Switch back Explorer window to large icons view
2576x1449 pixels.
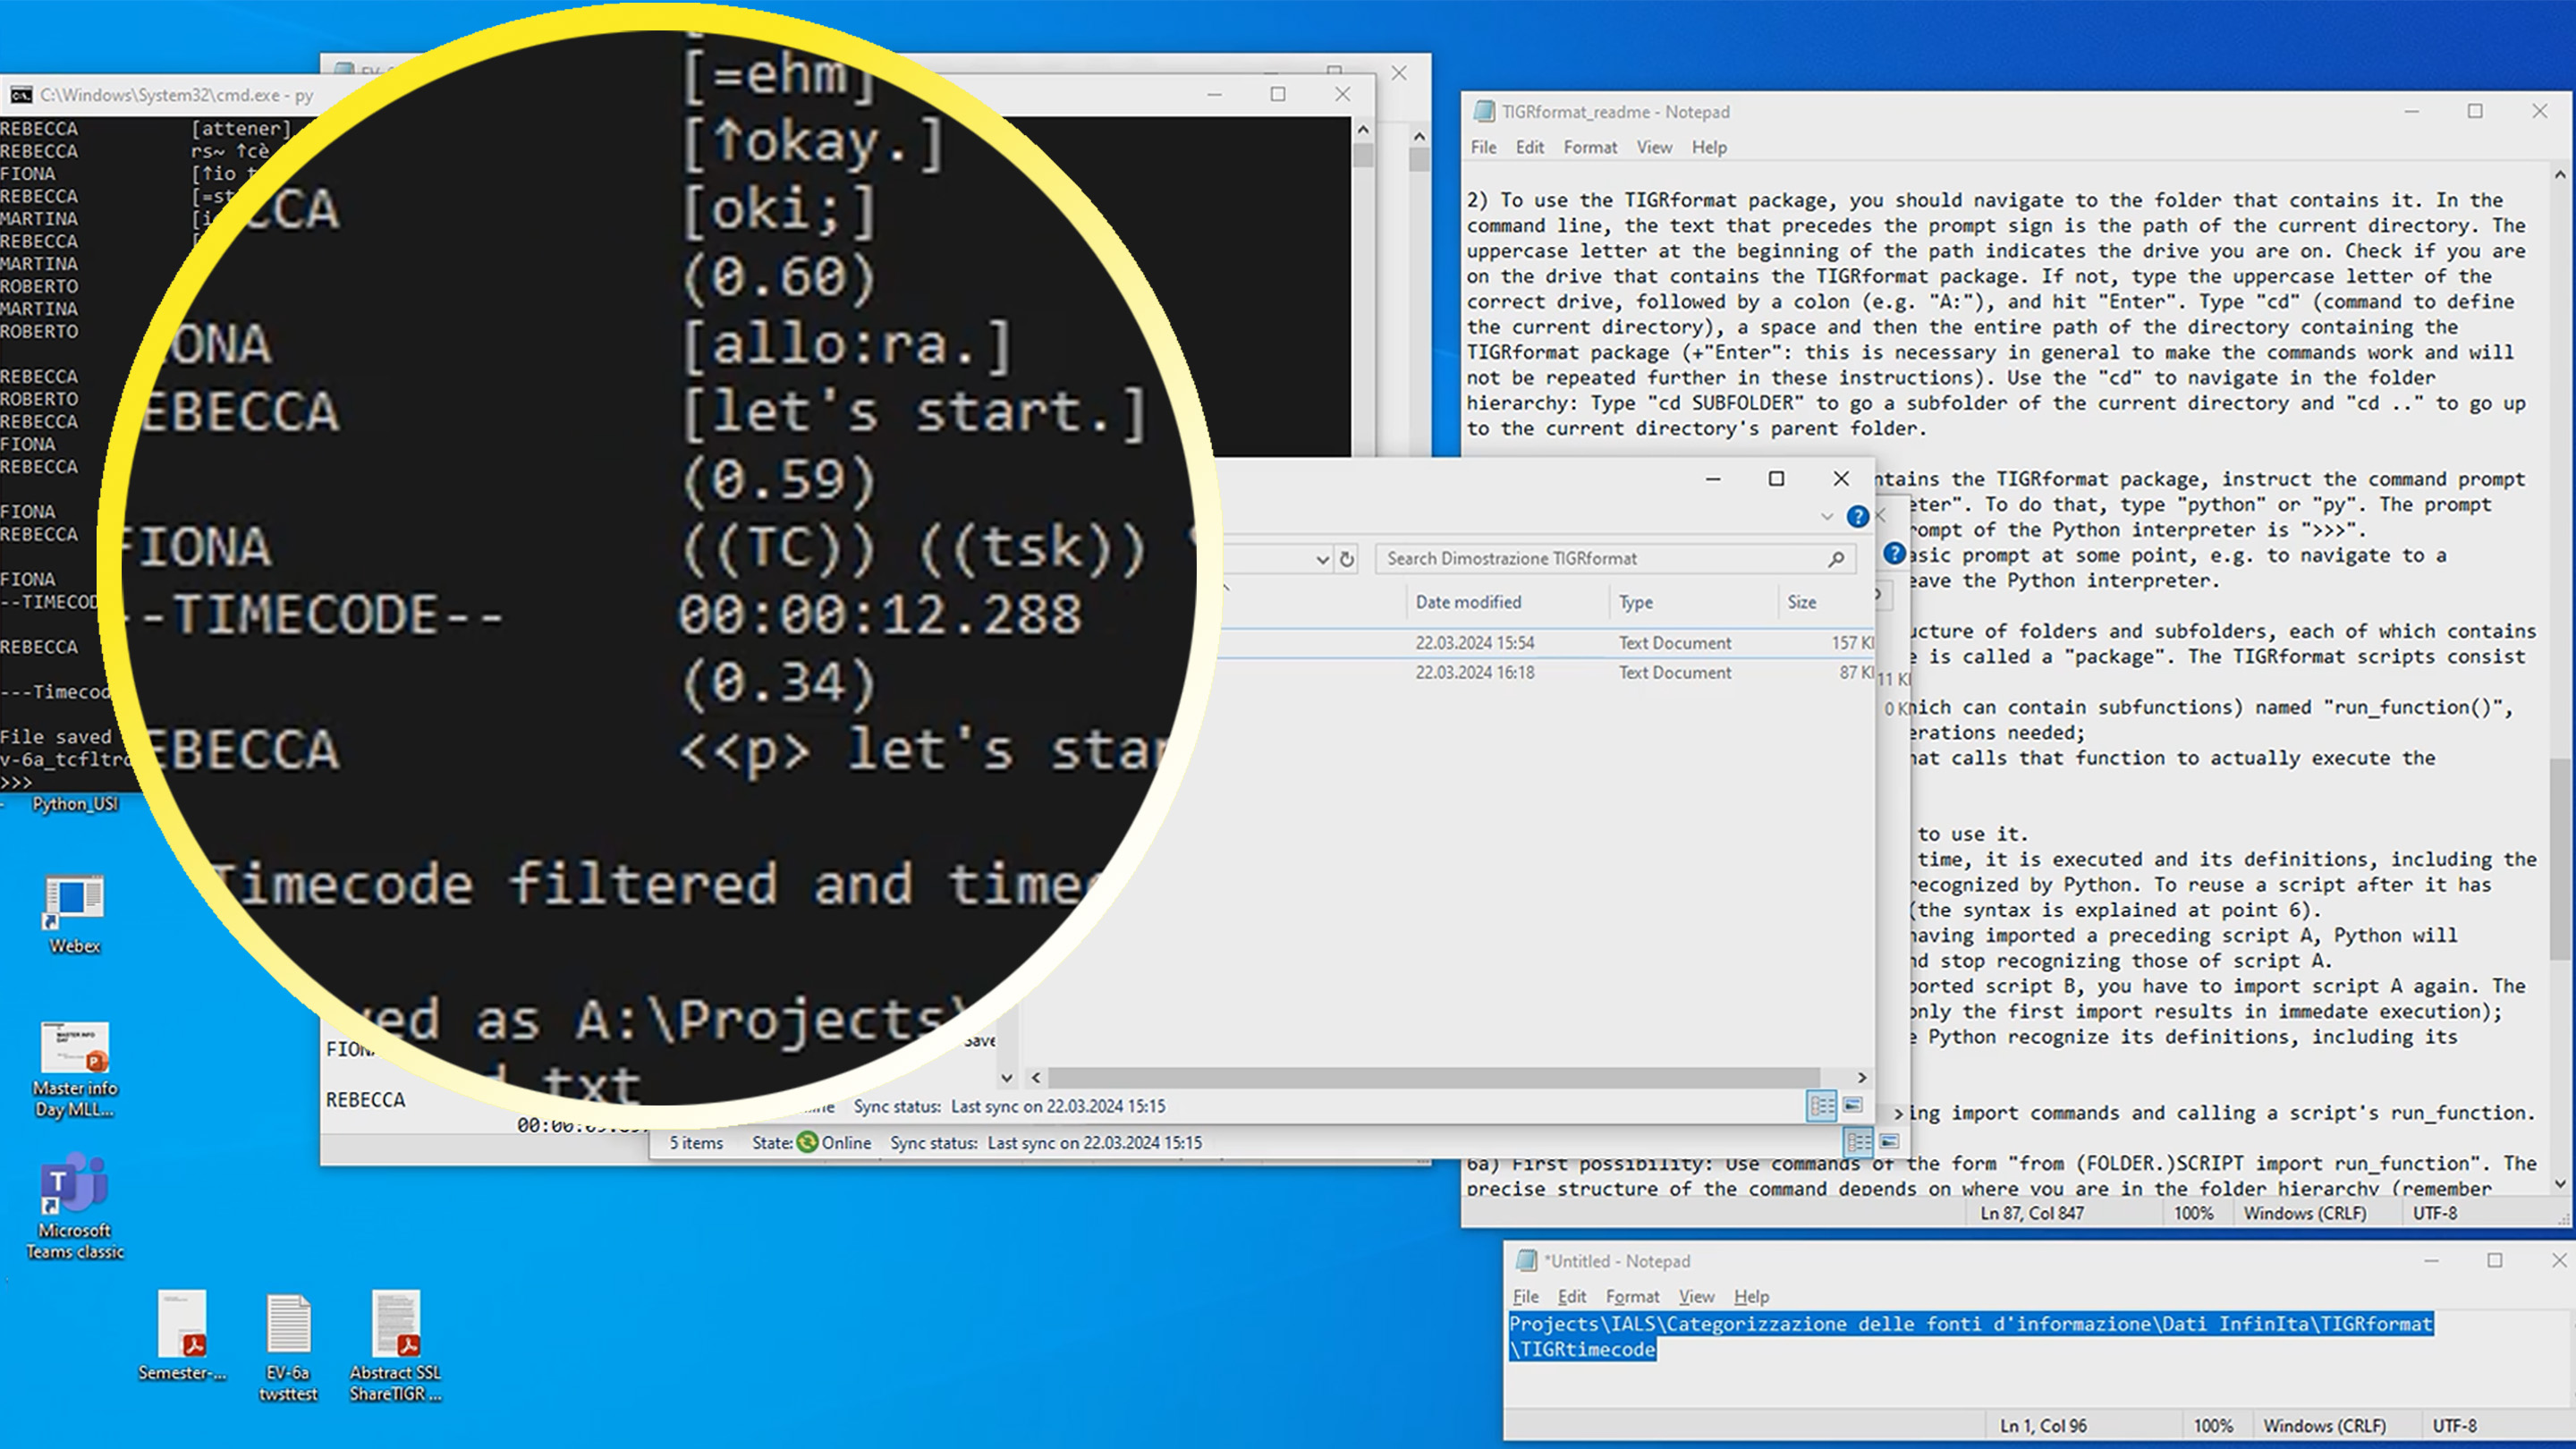click(x=1889, y=1142)
